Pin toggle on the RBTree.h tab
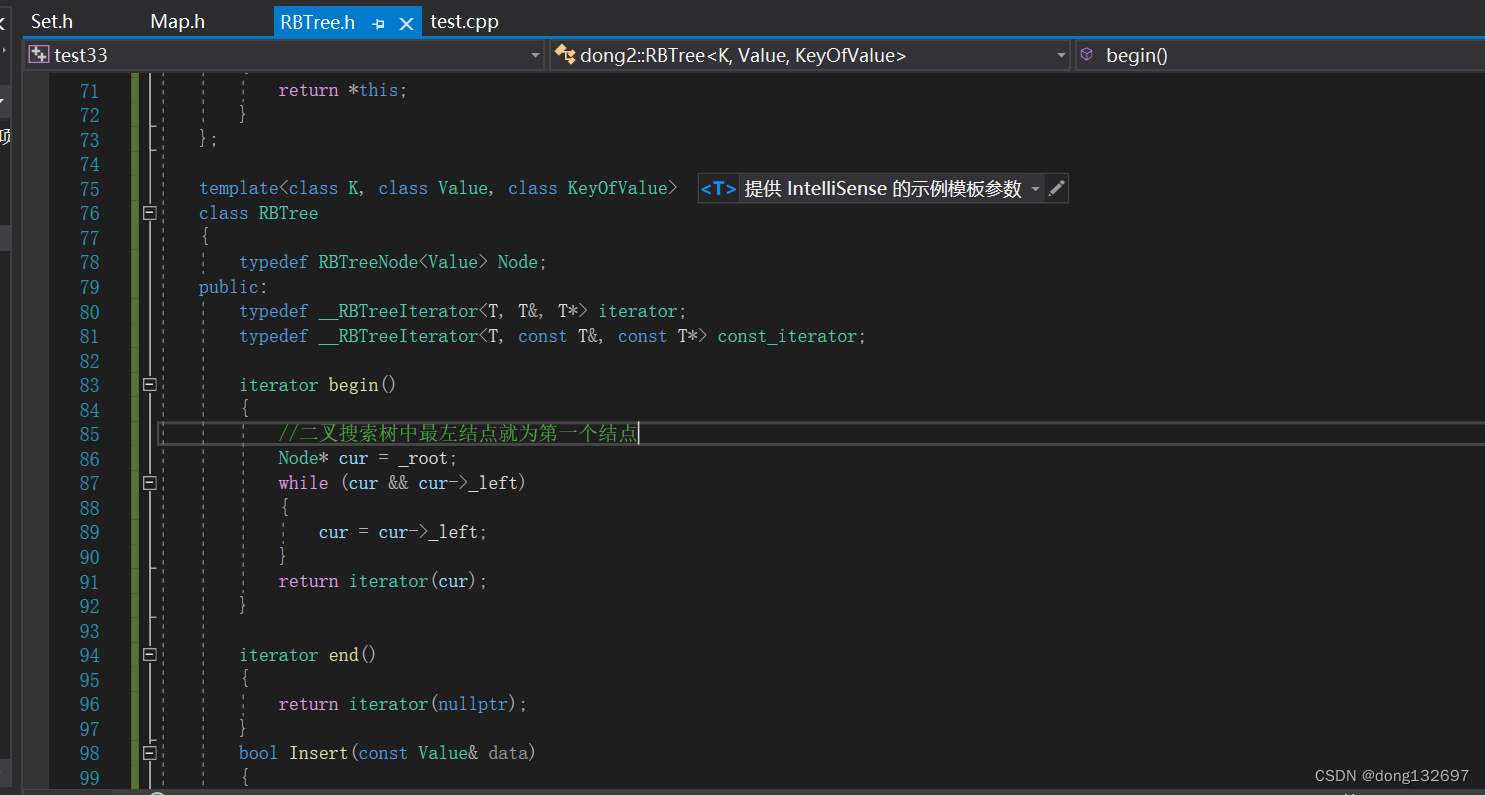Image resolution: width=1485 pixels, height=795 pixels. pyautogui.click(x=378, y=23)
